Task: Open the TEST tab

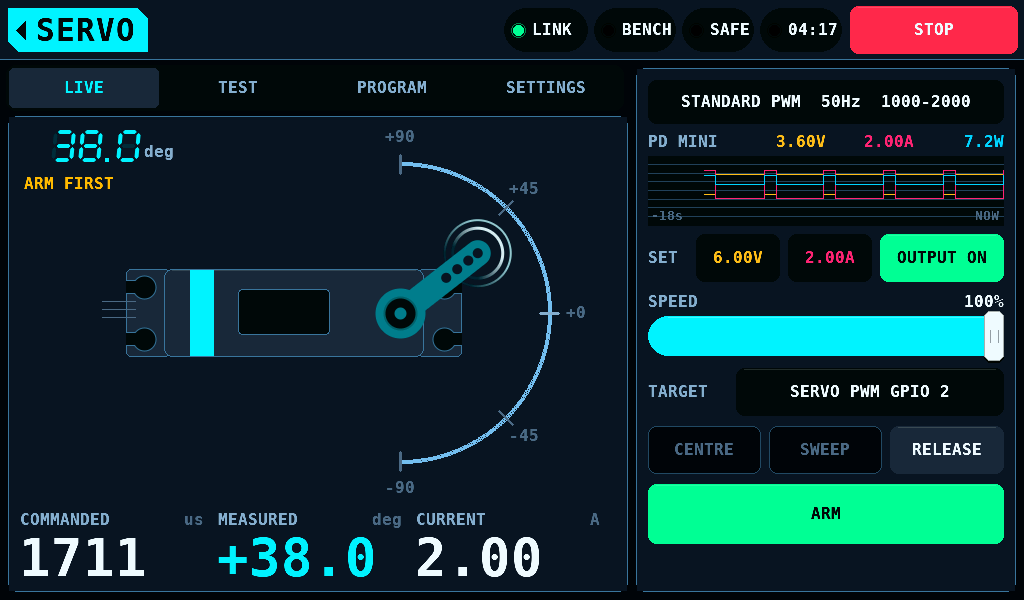Action: click(238, 87)
